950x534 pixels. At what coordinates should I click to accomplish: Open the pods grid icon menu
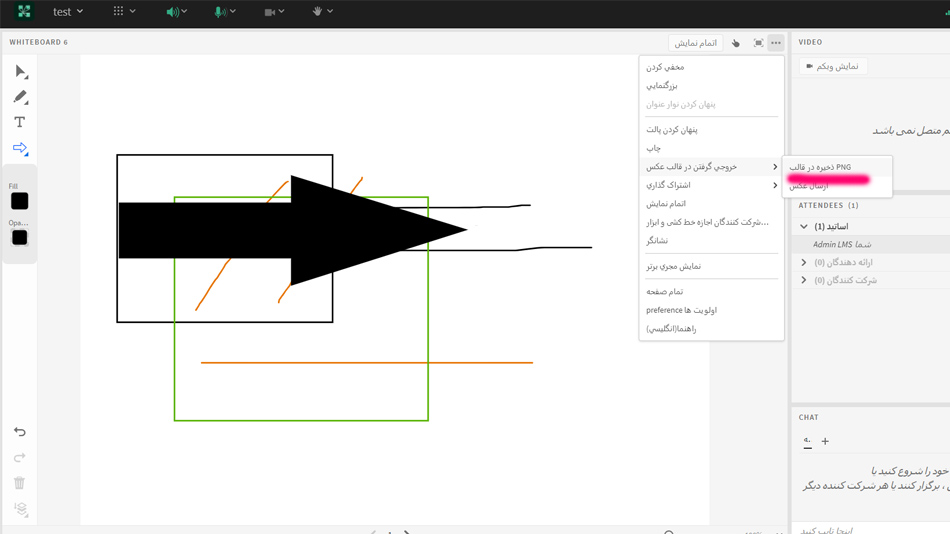[118, 11]
